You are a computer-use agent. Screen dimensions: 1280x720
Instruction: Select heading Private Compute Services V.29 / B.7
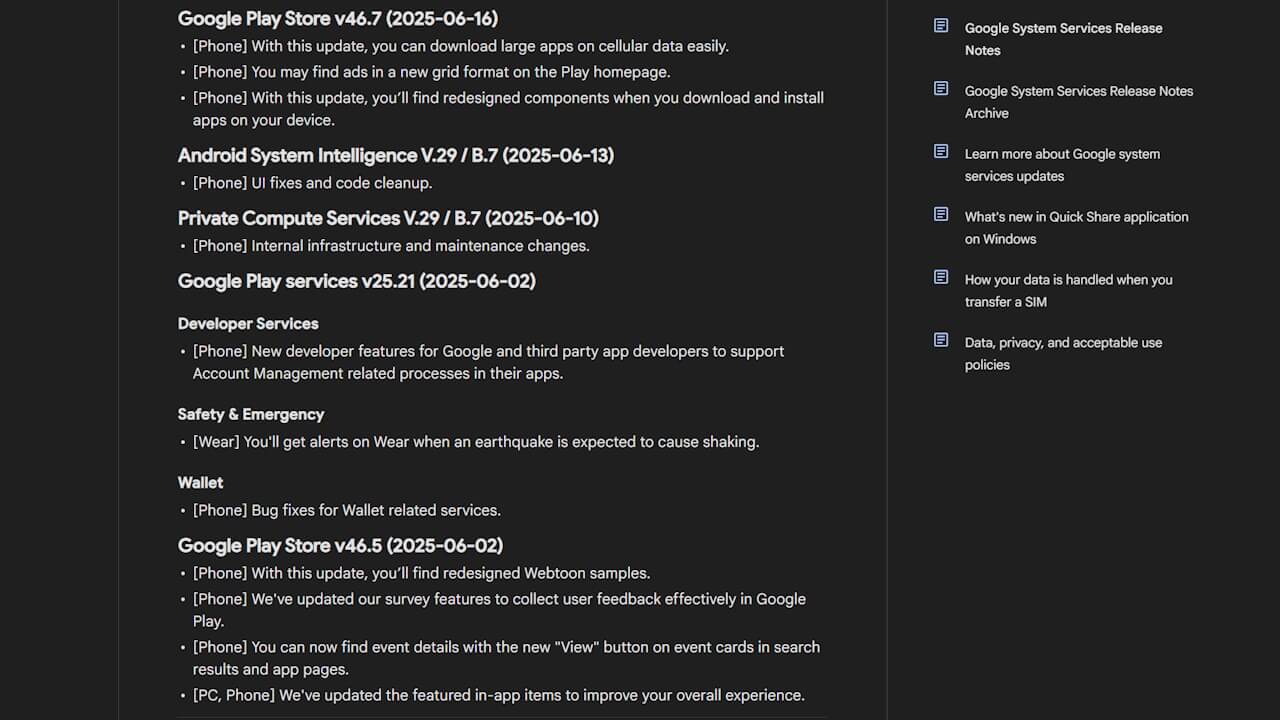pos(388,218)
